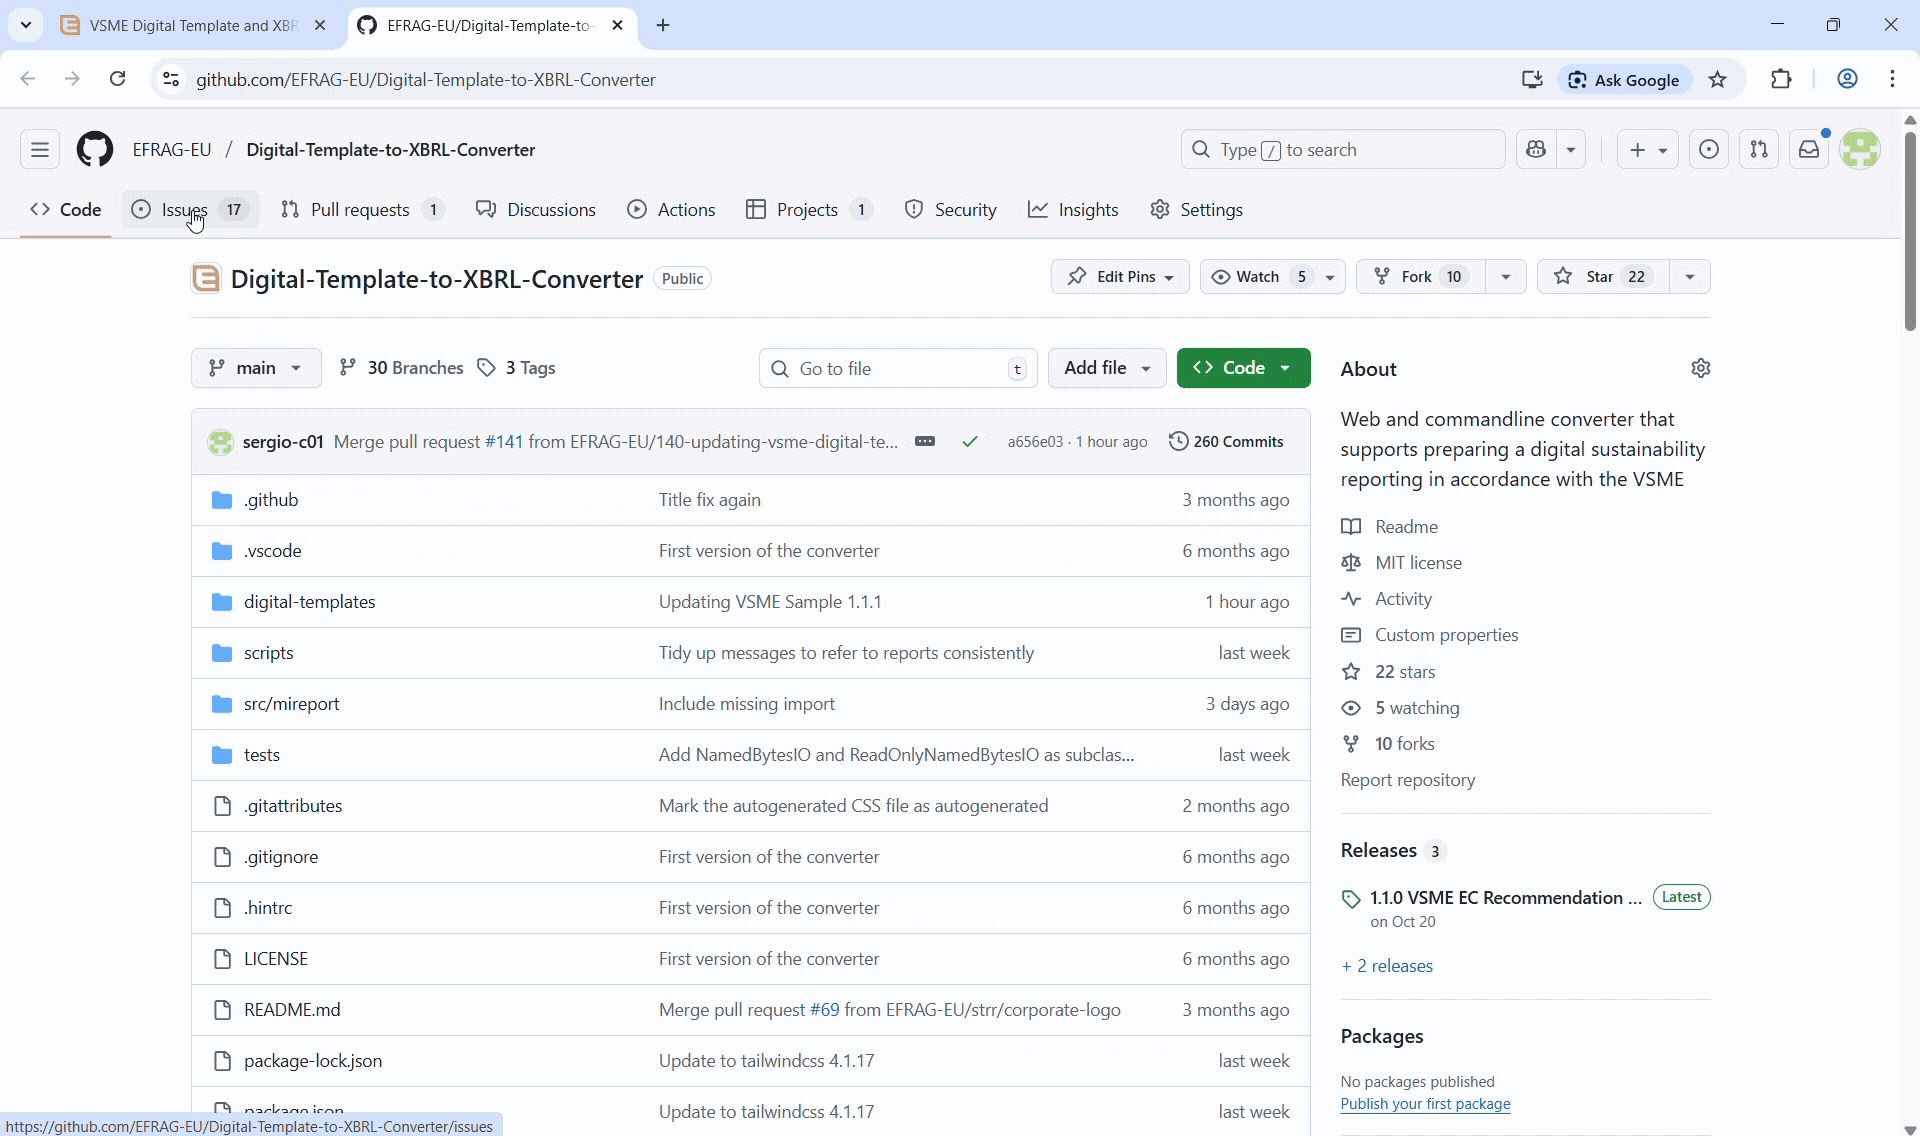Open the create new plus menu
The width and height of the screenshot is (1920, 1136).
(1647, 150)
